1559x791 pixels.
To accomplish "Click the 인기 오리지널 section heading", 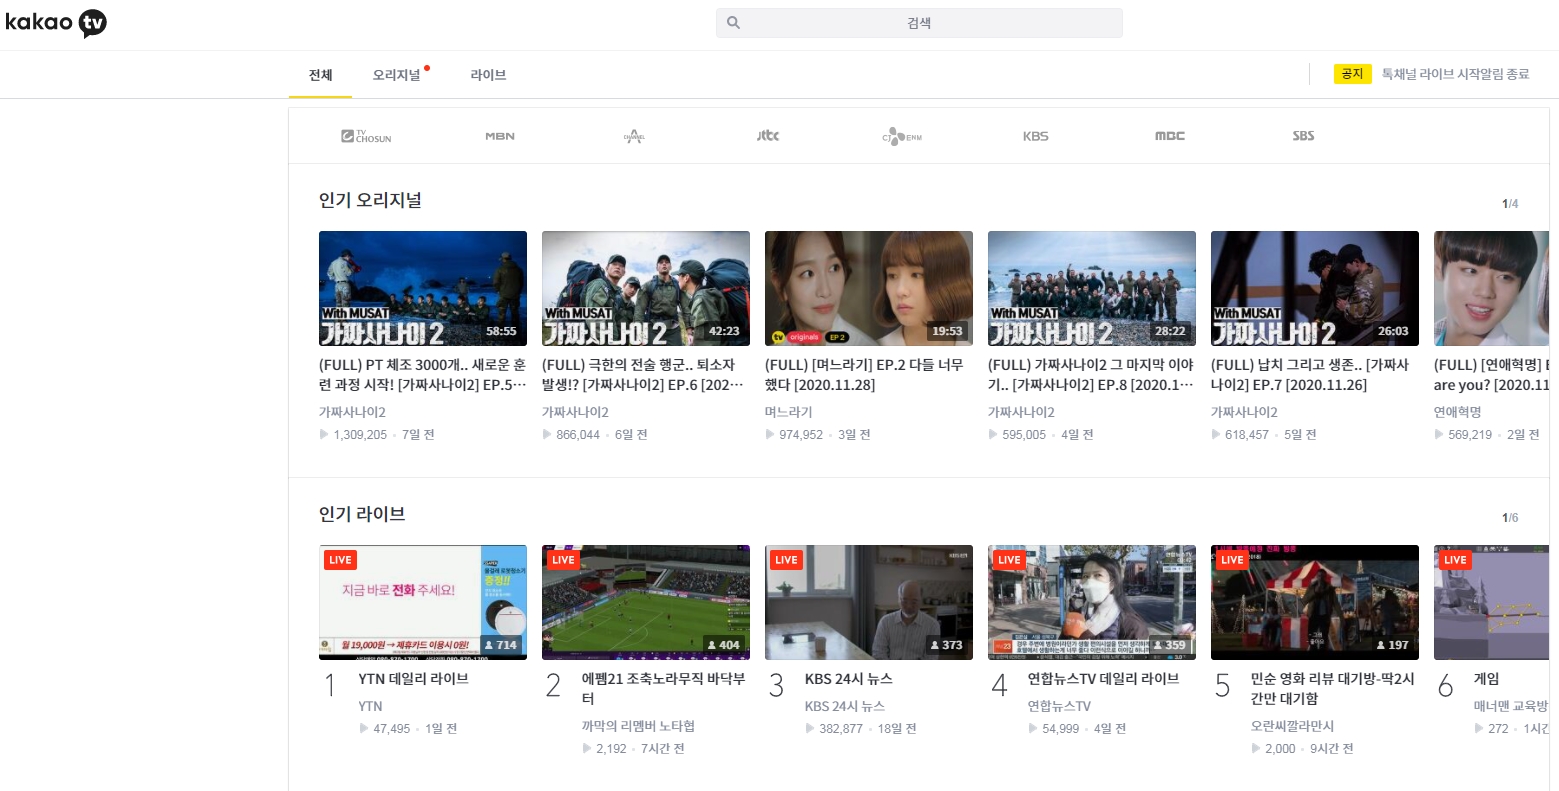I will 370,201.
